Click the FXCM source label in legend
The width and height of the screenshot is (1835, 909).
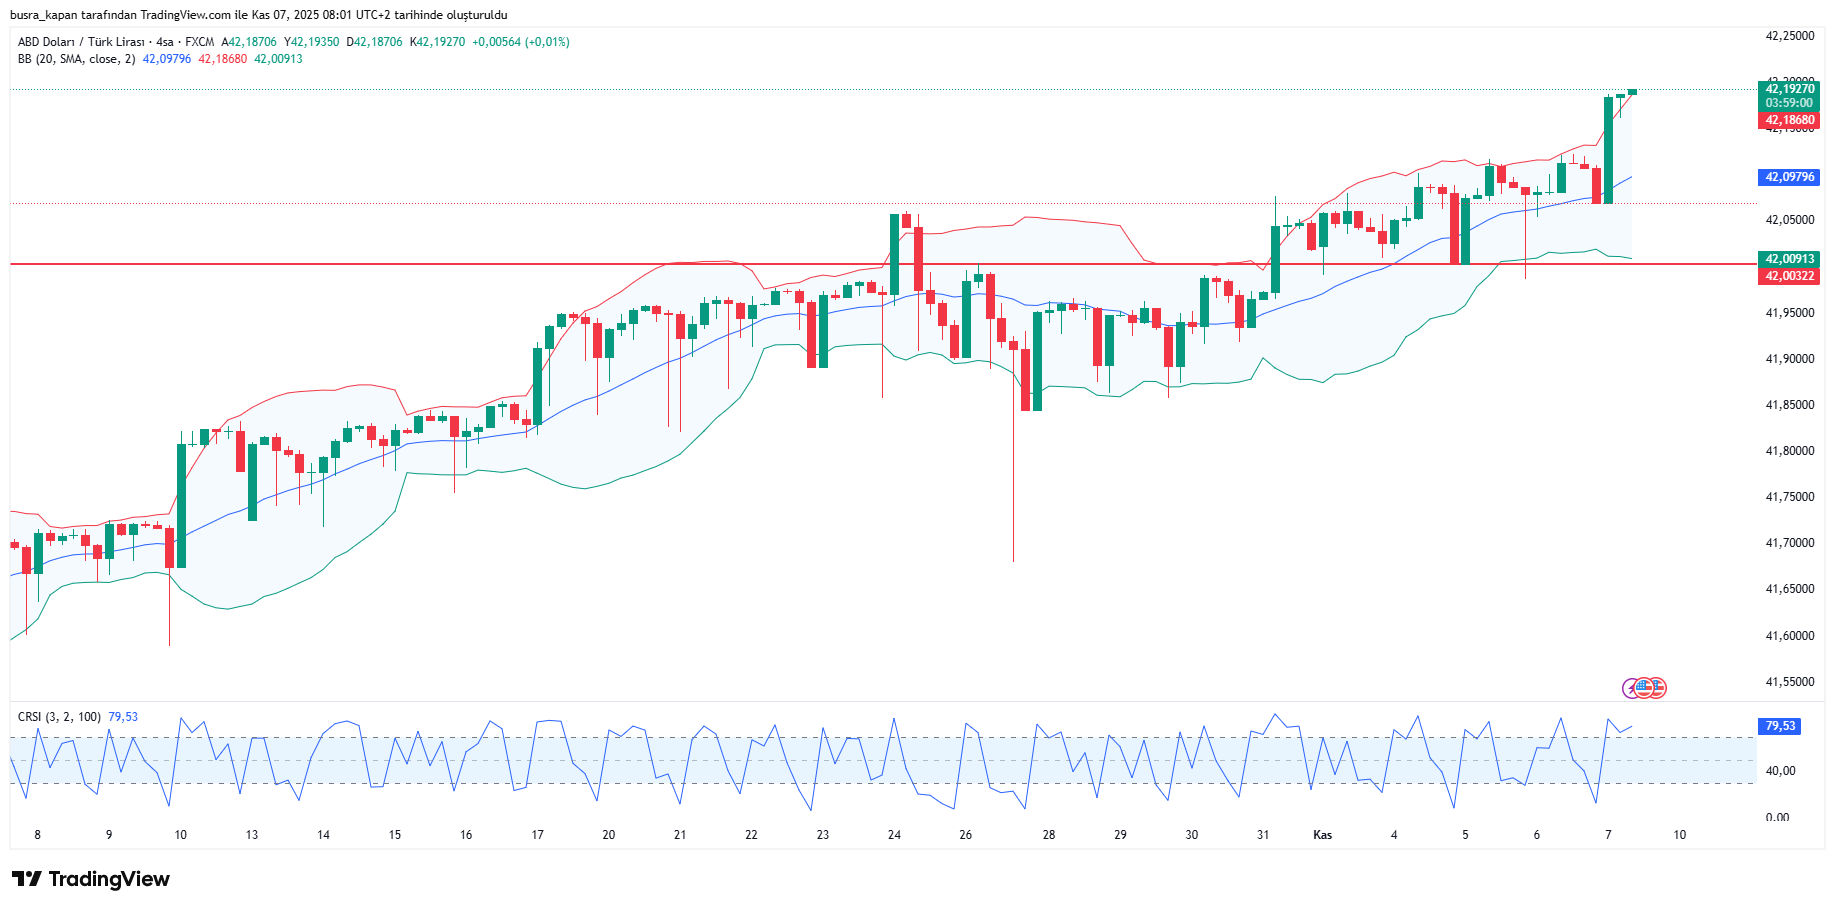pyautogui.click(x=199, y=42)
